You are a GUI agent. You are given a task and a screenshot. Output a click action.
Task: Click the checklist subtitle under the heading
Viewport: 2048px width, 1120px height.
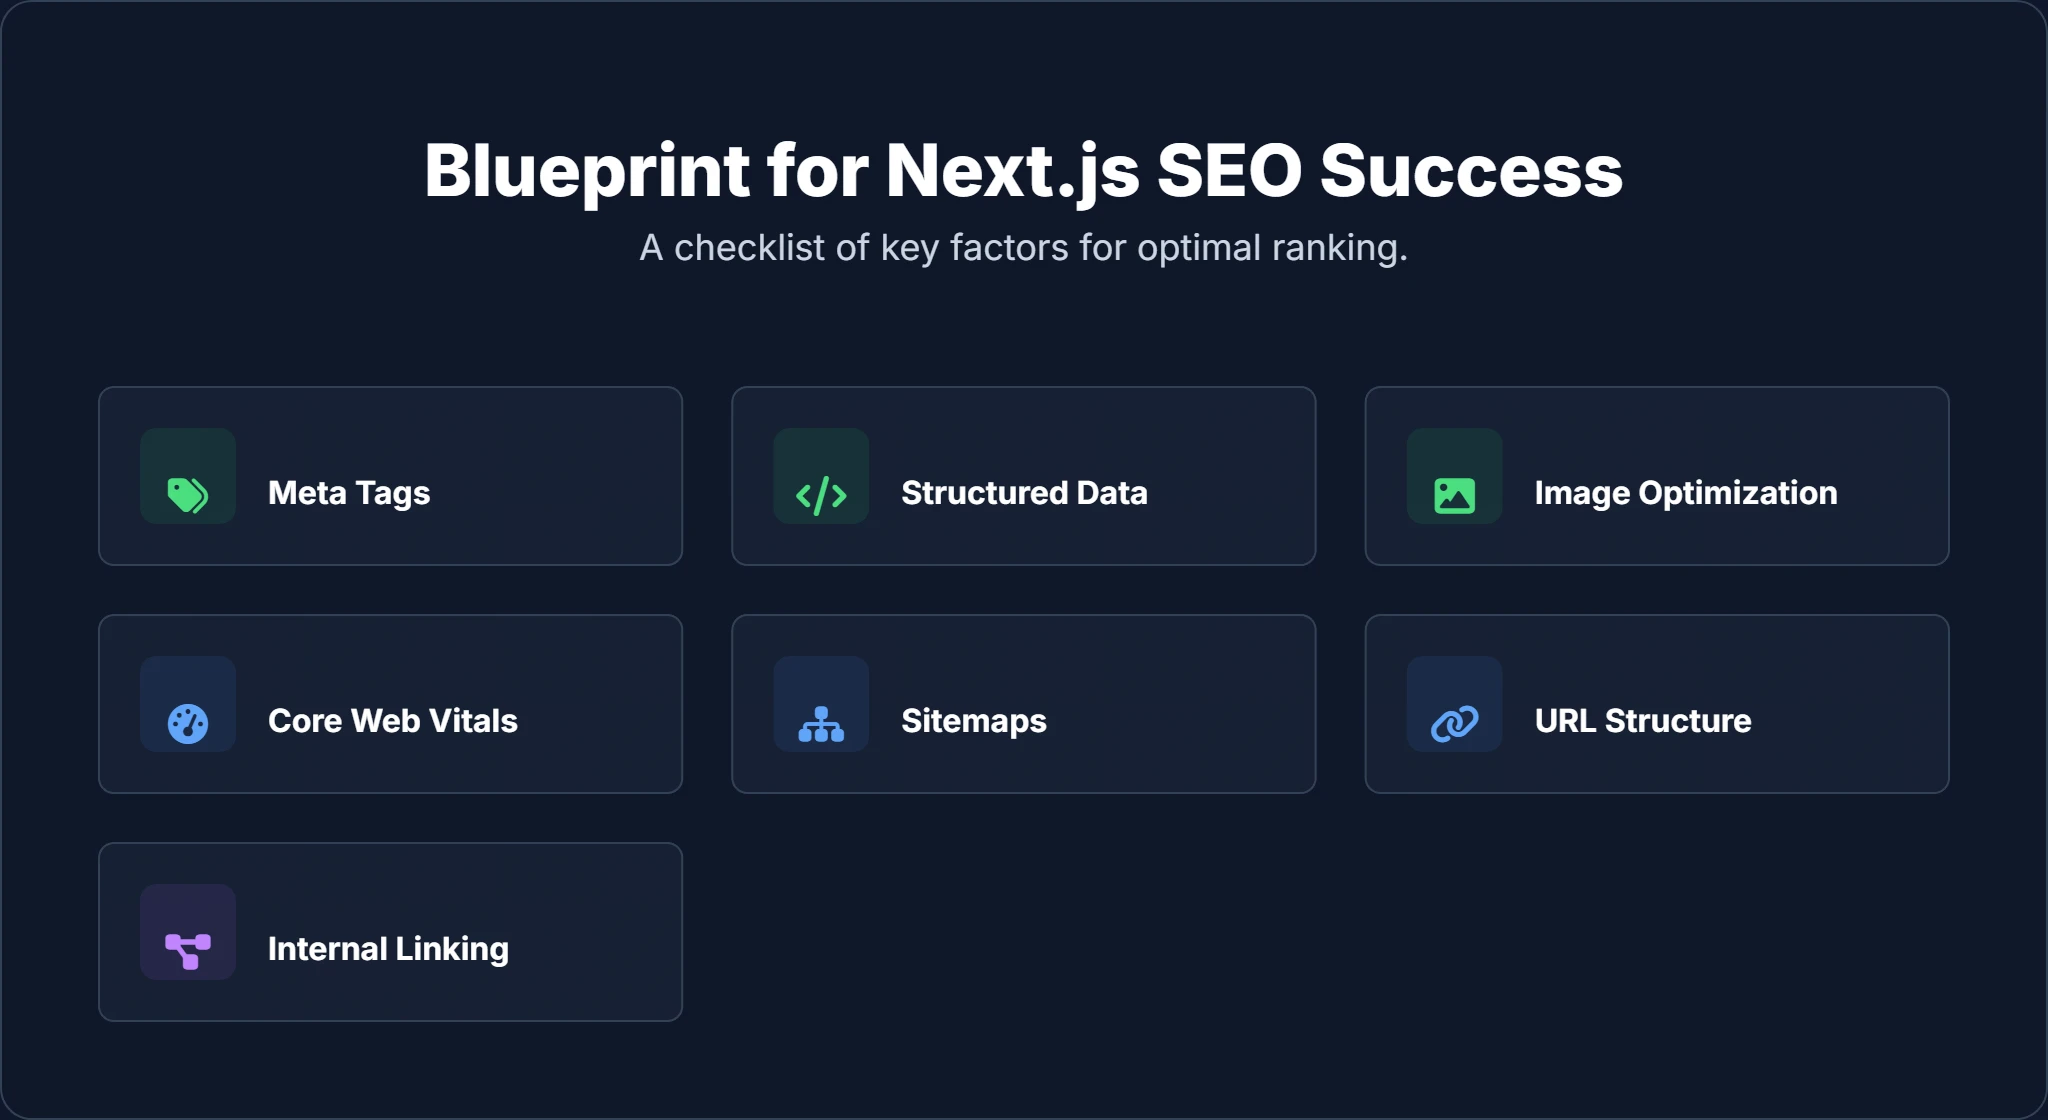pyautogui.click(x=1024, y=248)
